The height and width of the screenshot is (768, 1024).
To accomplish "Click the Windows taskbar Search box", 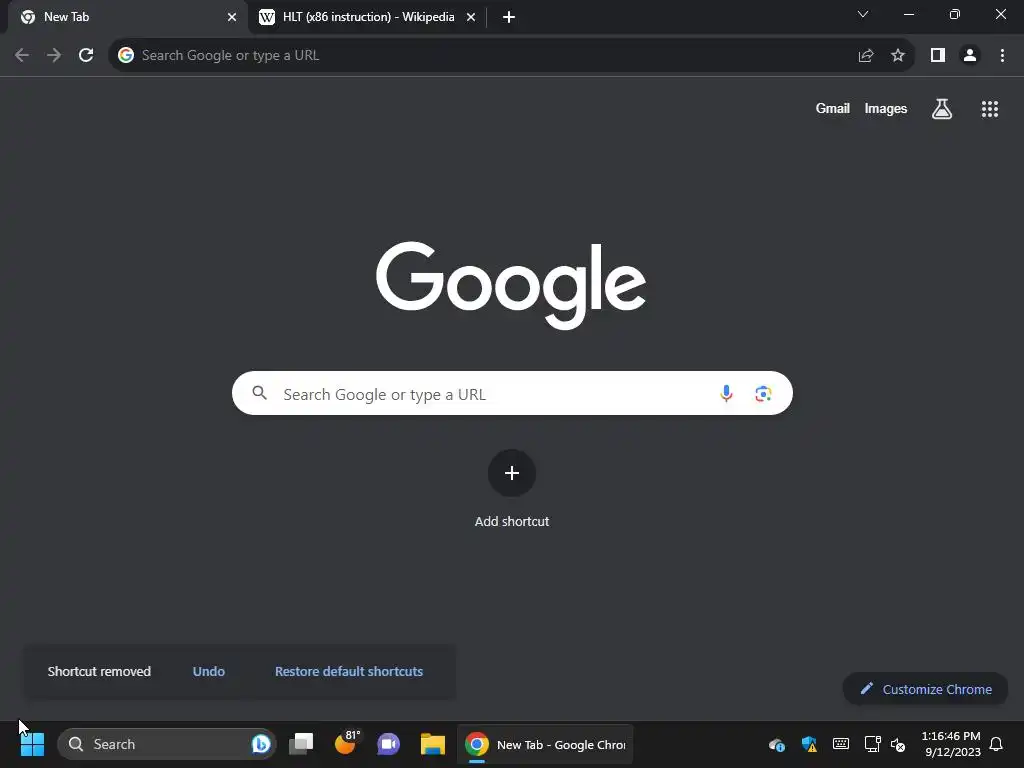I will point(167,744).
